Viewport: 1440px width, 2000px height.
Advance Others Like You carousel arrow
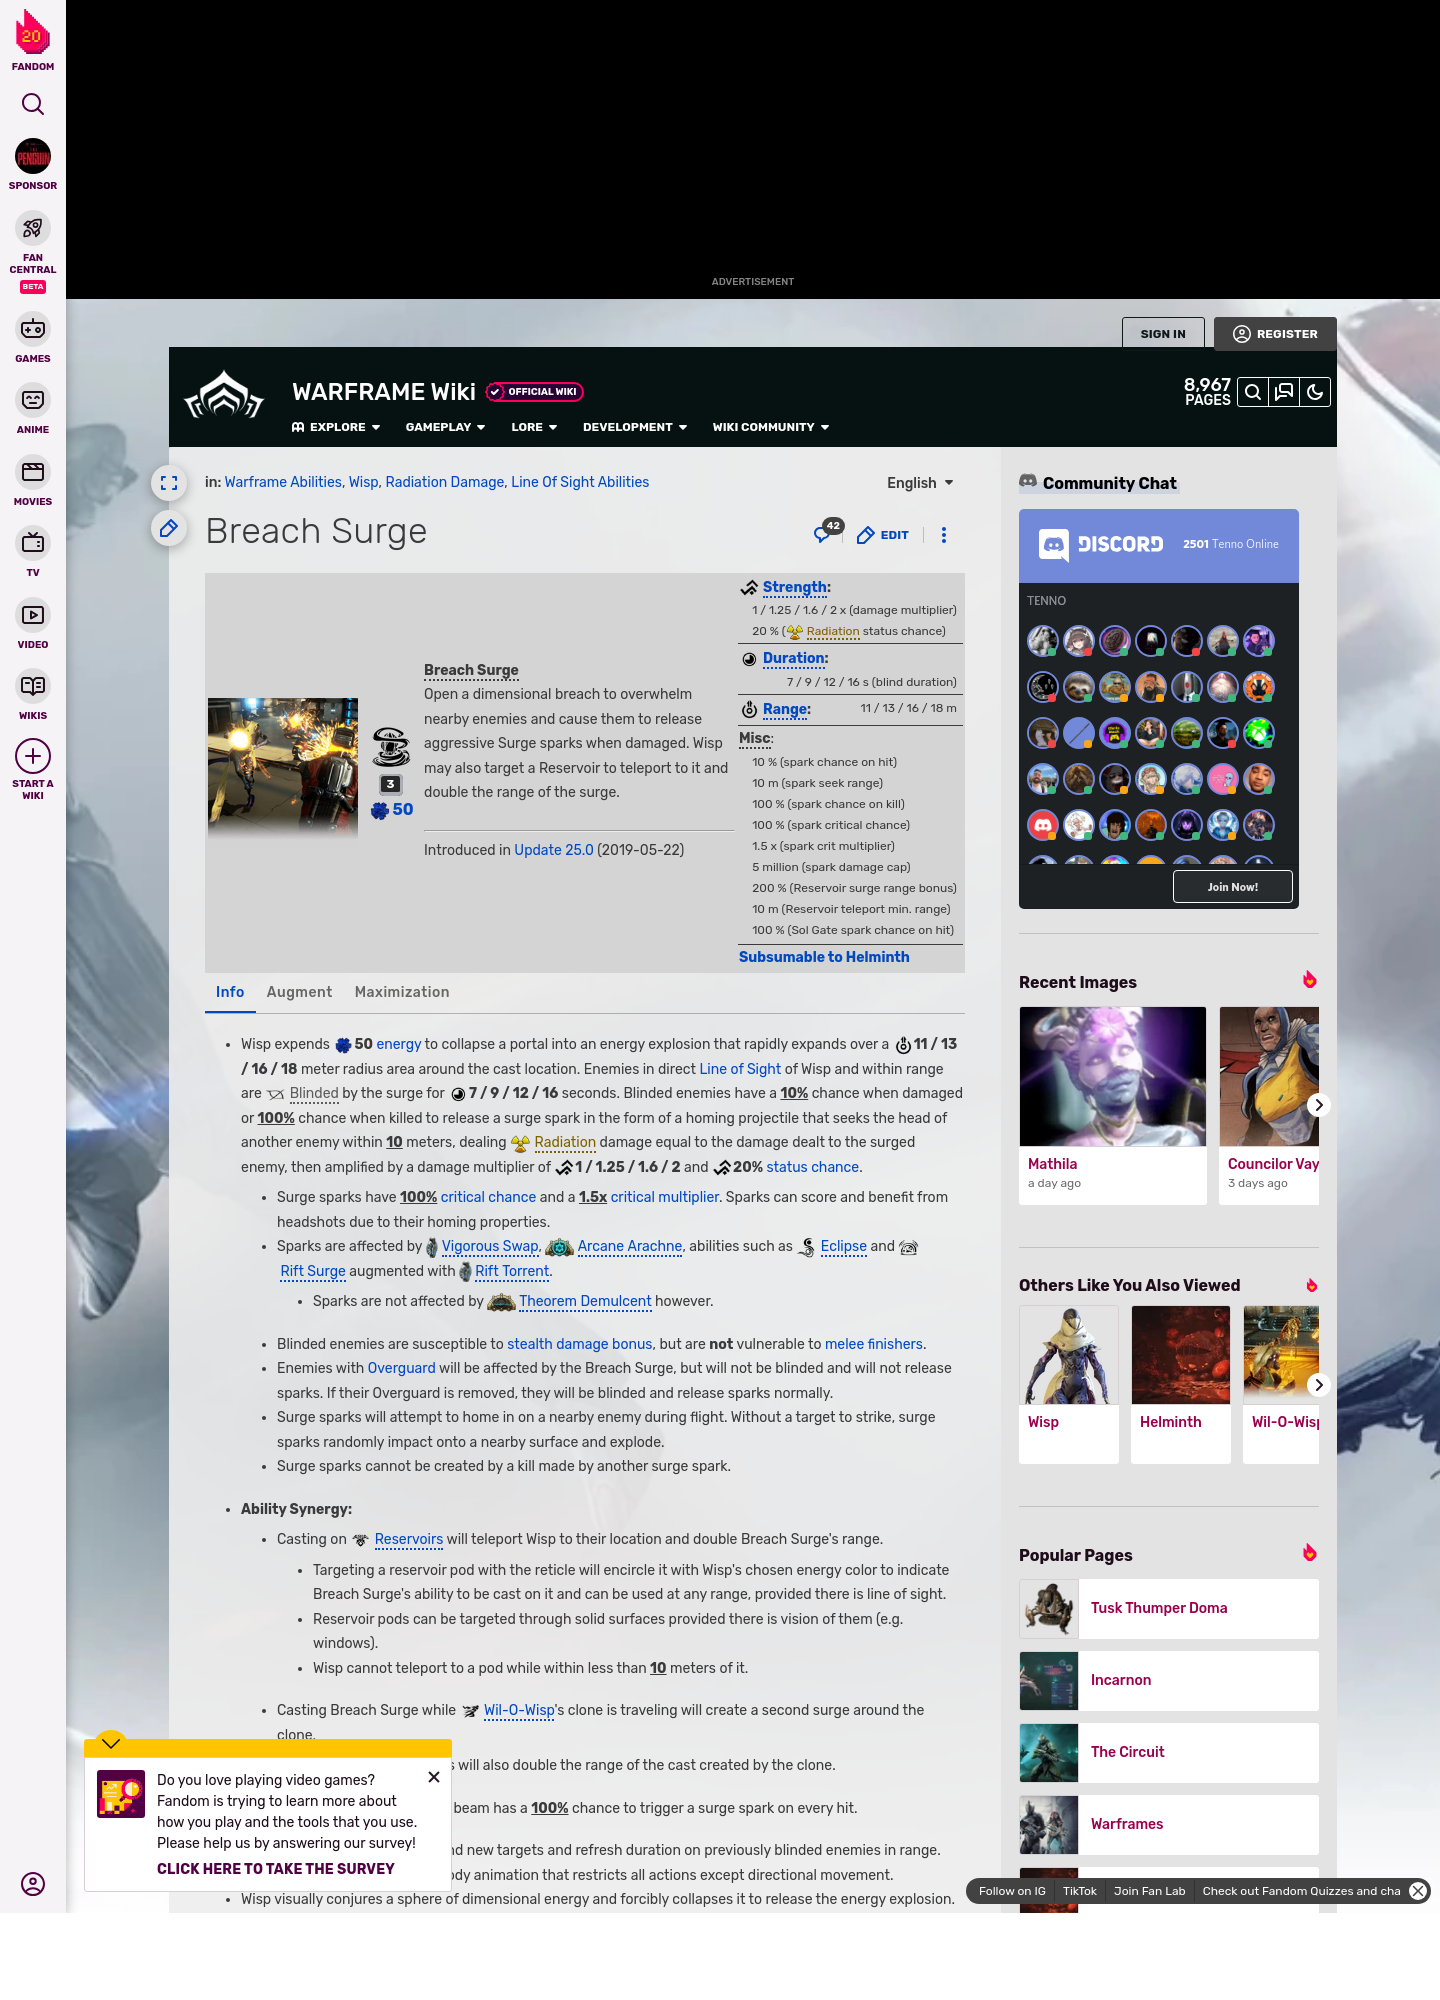[1319, 1385]
